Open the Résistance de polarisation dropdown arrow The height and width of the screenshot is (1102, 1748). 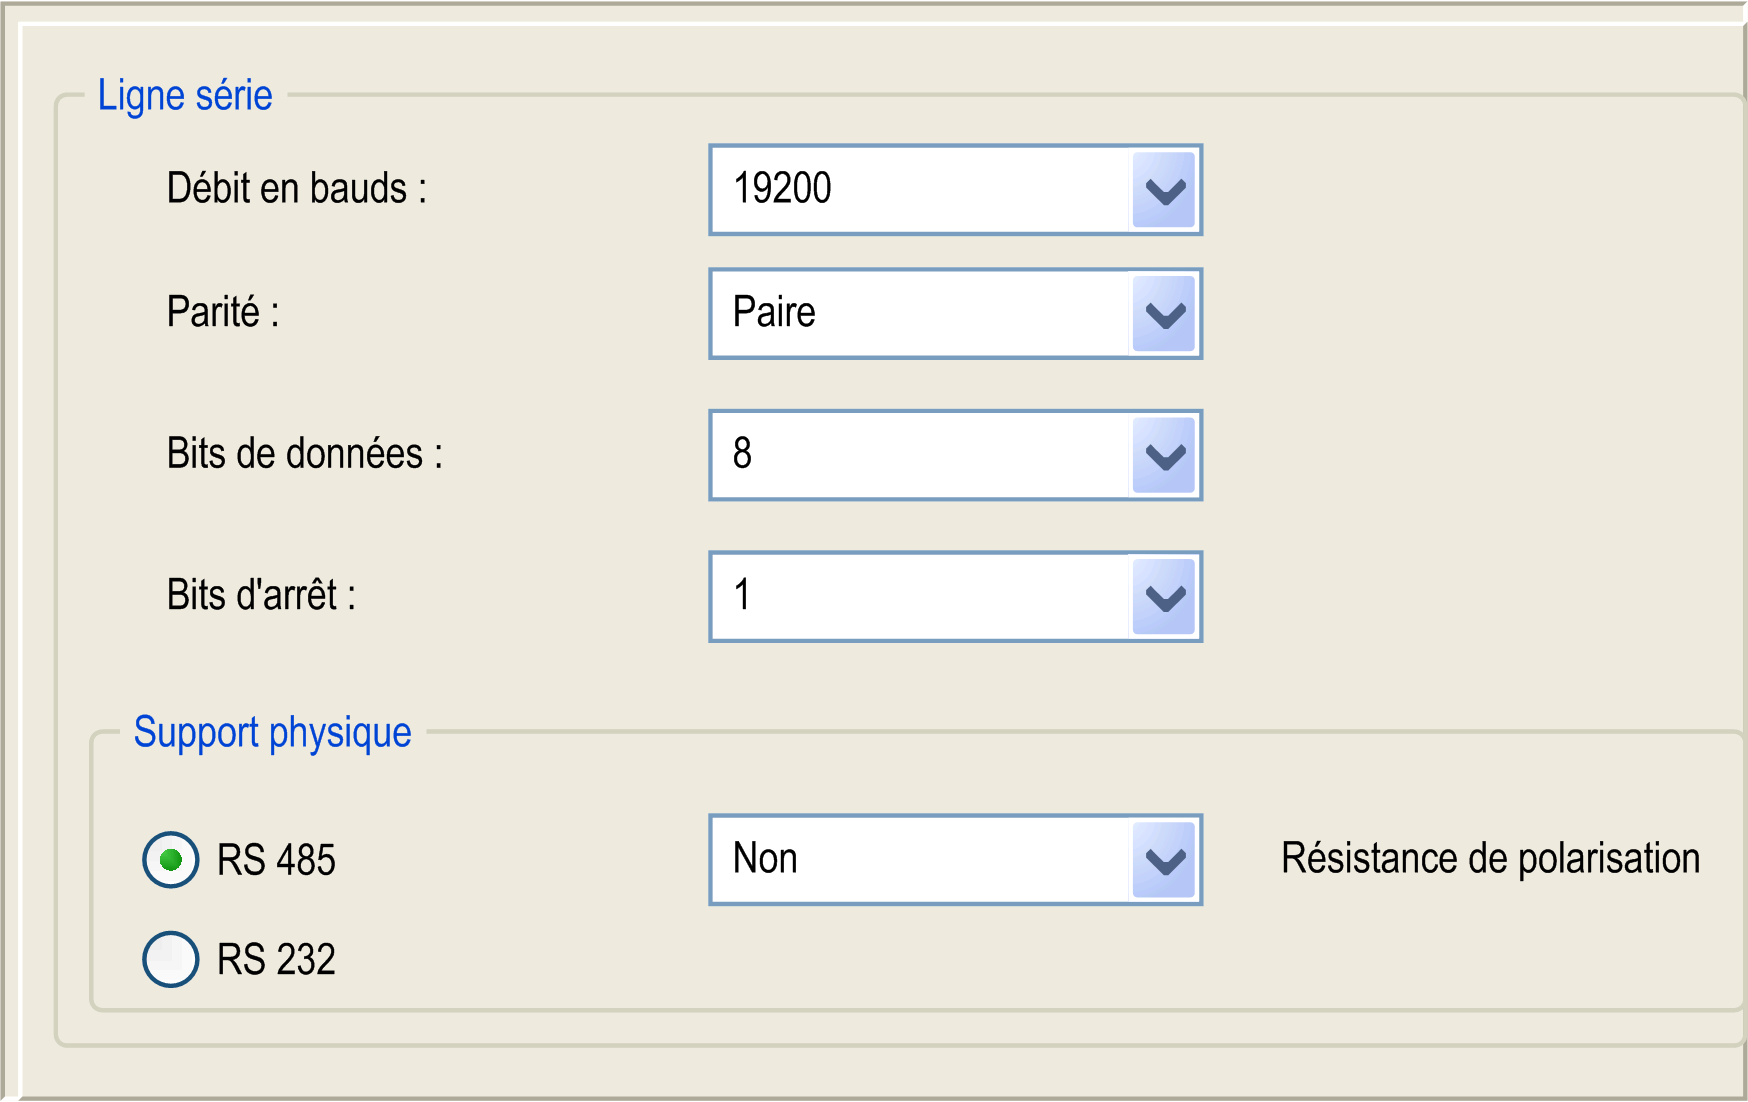pos(1164,860)
